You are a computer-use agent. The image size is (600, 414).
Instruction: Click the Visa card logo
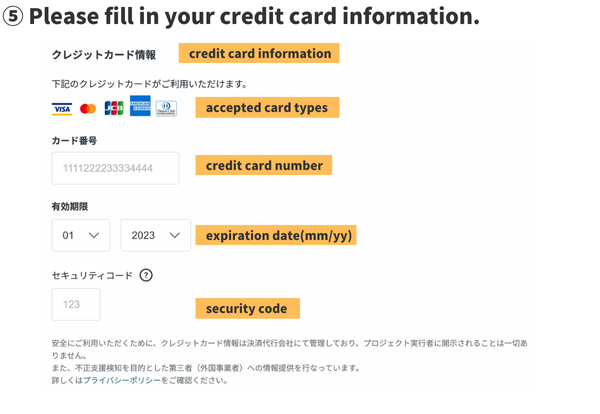(x=62, y=109)
